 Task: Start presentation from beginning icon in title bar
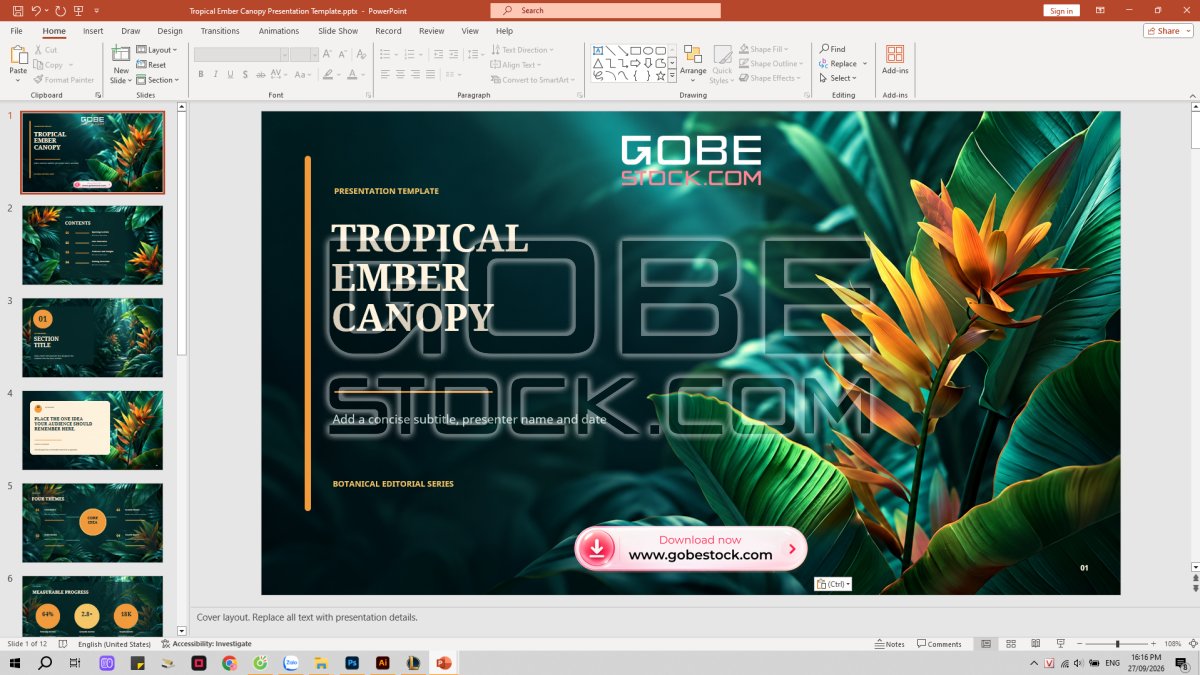[80, 10]
